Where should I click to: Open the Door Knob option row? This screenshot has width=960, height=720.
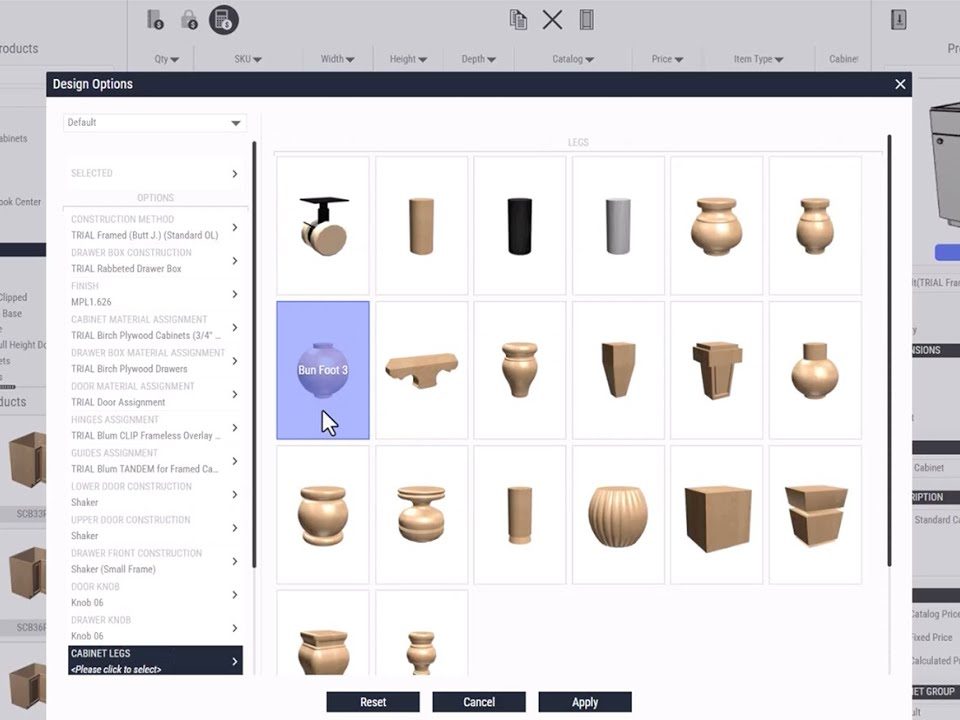[155, 595]
